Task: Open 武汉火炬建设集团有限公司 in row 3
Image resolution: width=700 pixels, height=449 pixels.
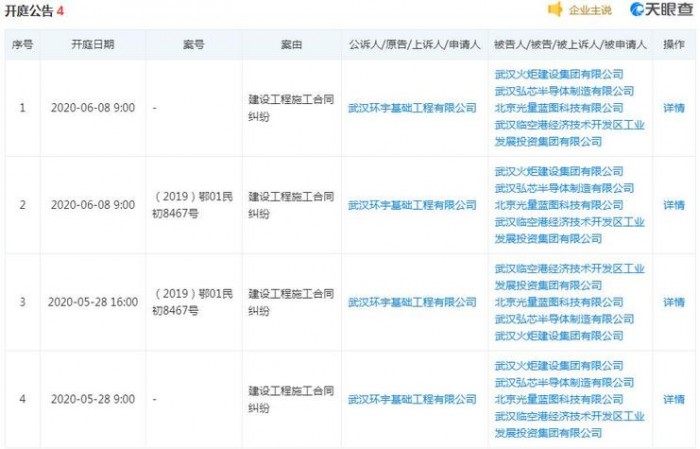Action: click(559, 336)
